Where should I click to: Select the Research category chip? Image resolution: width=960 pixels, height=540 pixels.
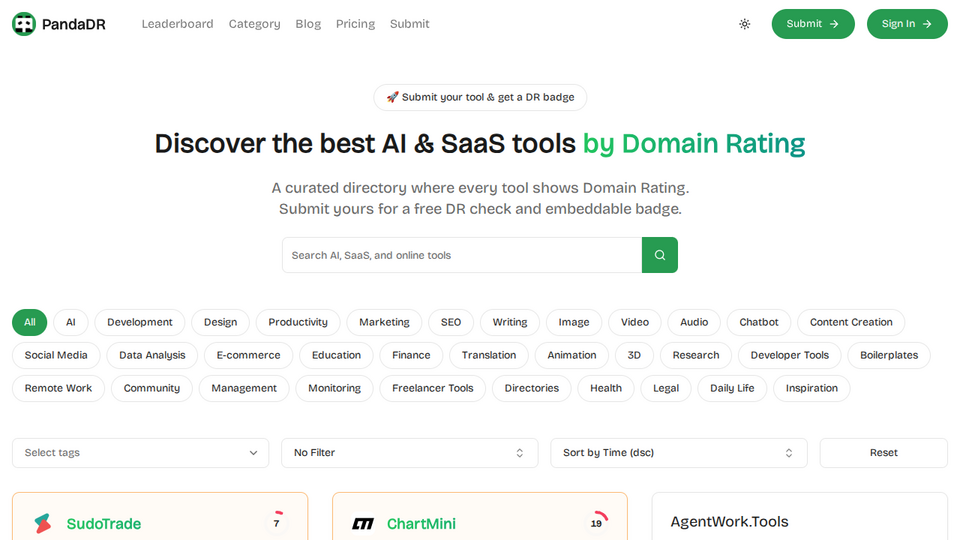tap(696, 355)
